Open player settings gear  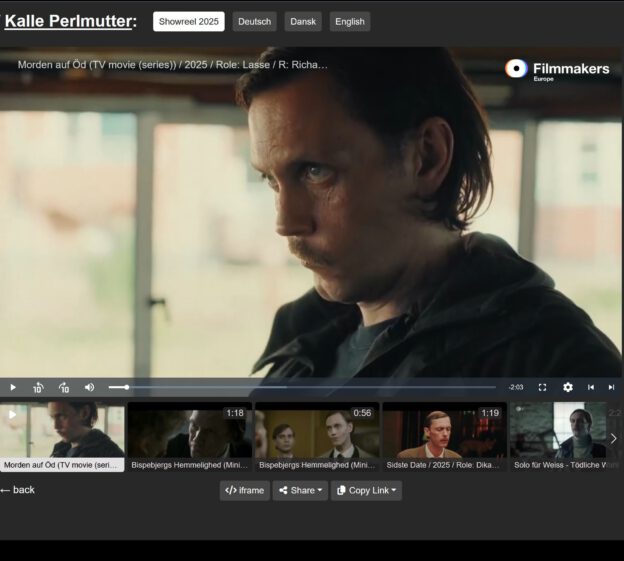(568, 387)
